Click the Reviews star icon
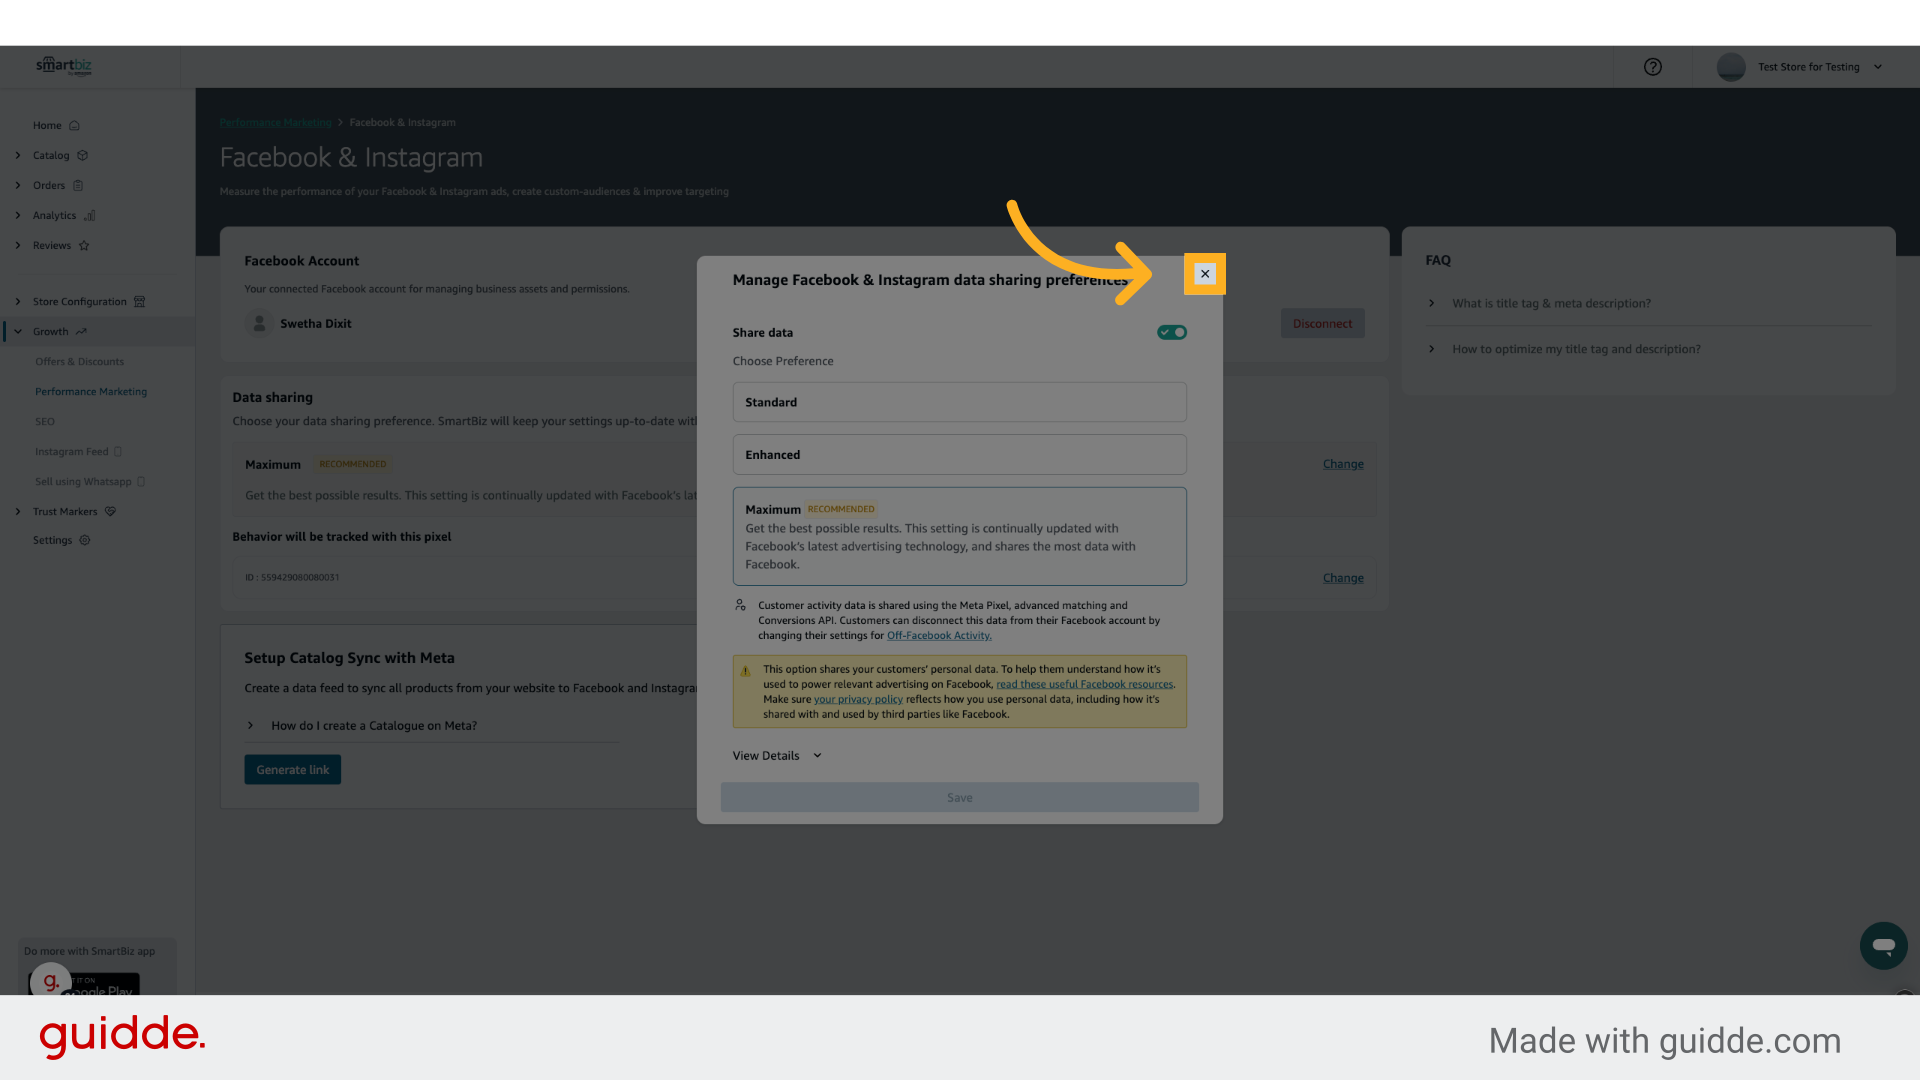Image resolution: width=1920 pixels, height=1080 pixels. tap(84, 246)
